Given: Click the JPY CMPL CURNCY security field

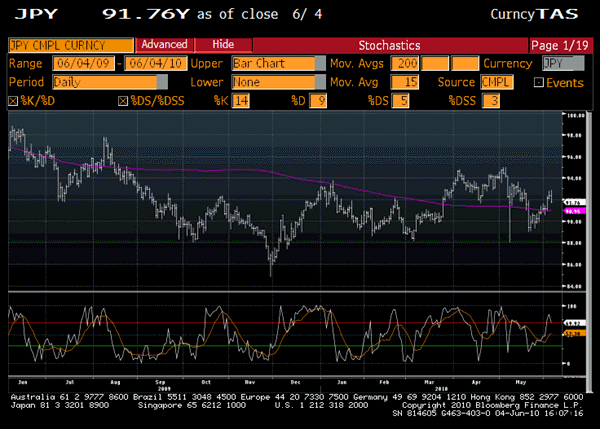Looking at the screenshot, I should click(x=70, y=45).
